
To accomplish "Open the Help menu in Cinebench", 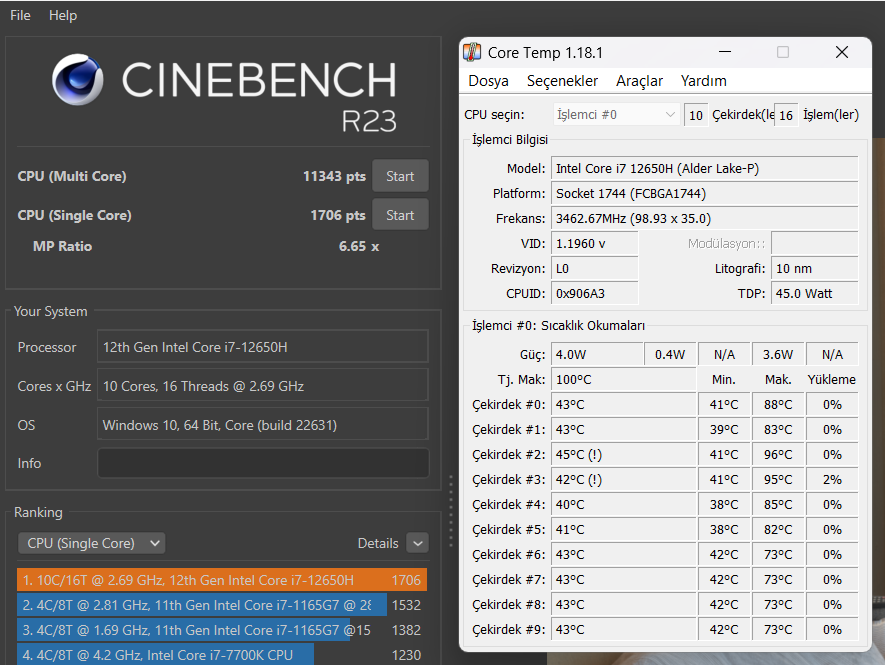I will pos(63,15).
